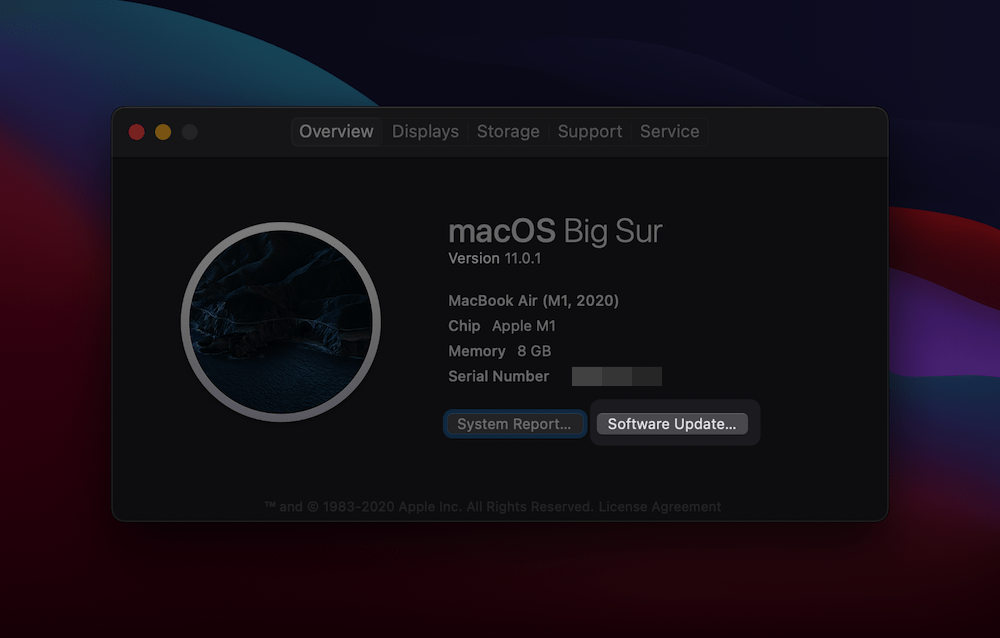Switch to the Overview tab

pyautogui.click(x=336, y=131)
